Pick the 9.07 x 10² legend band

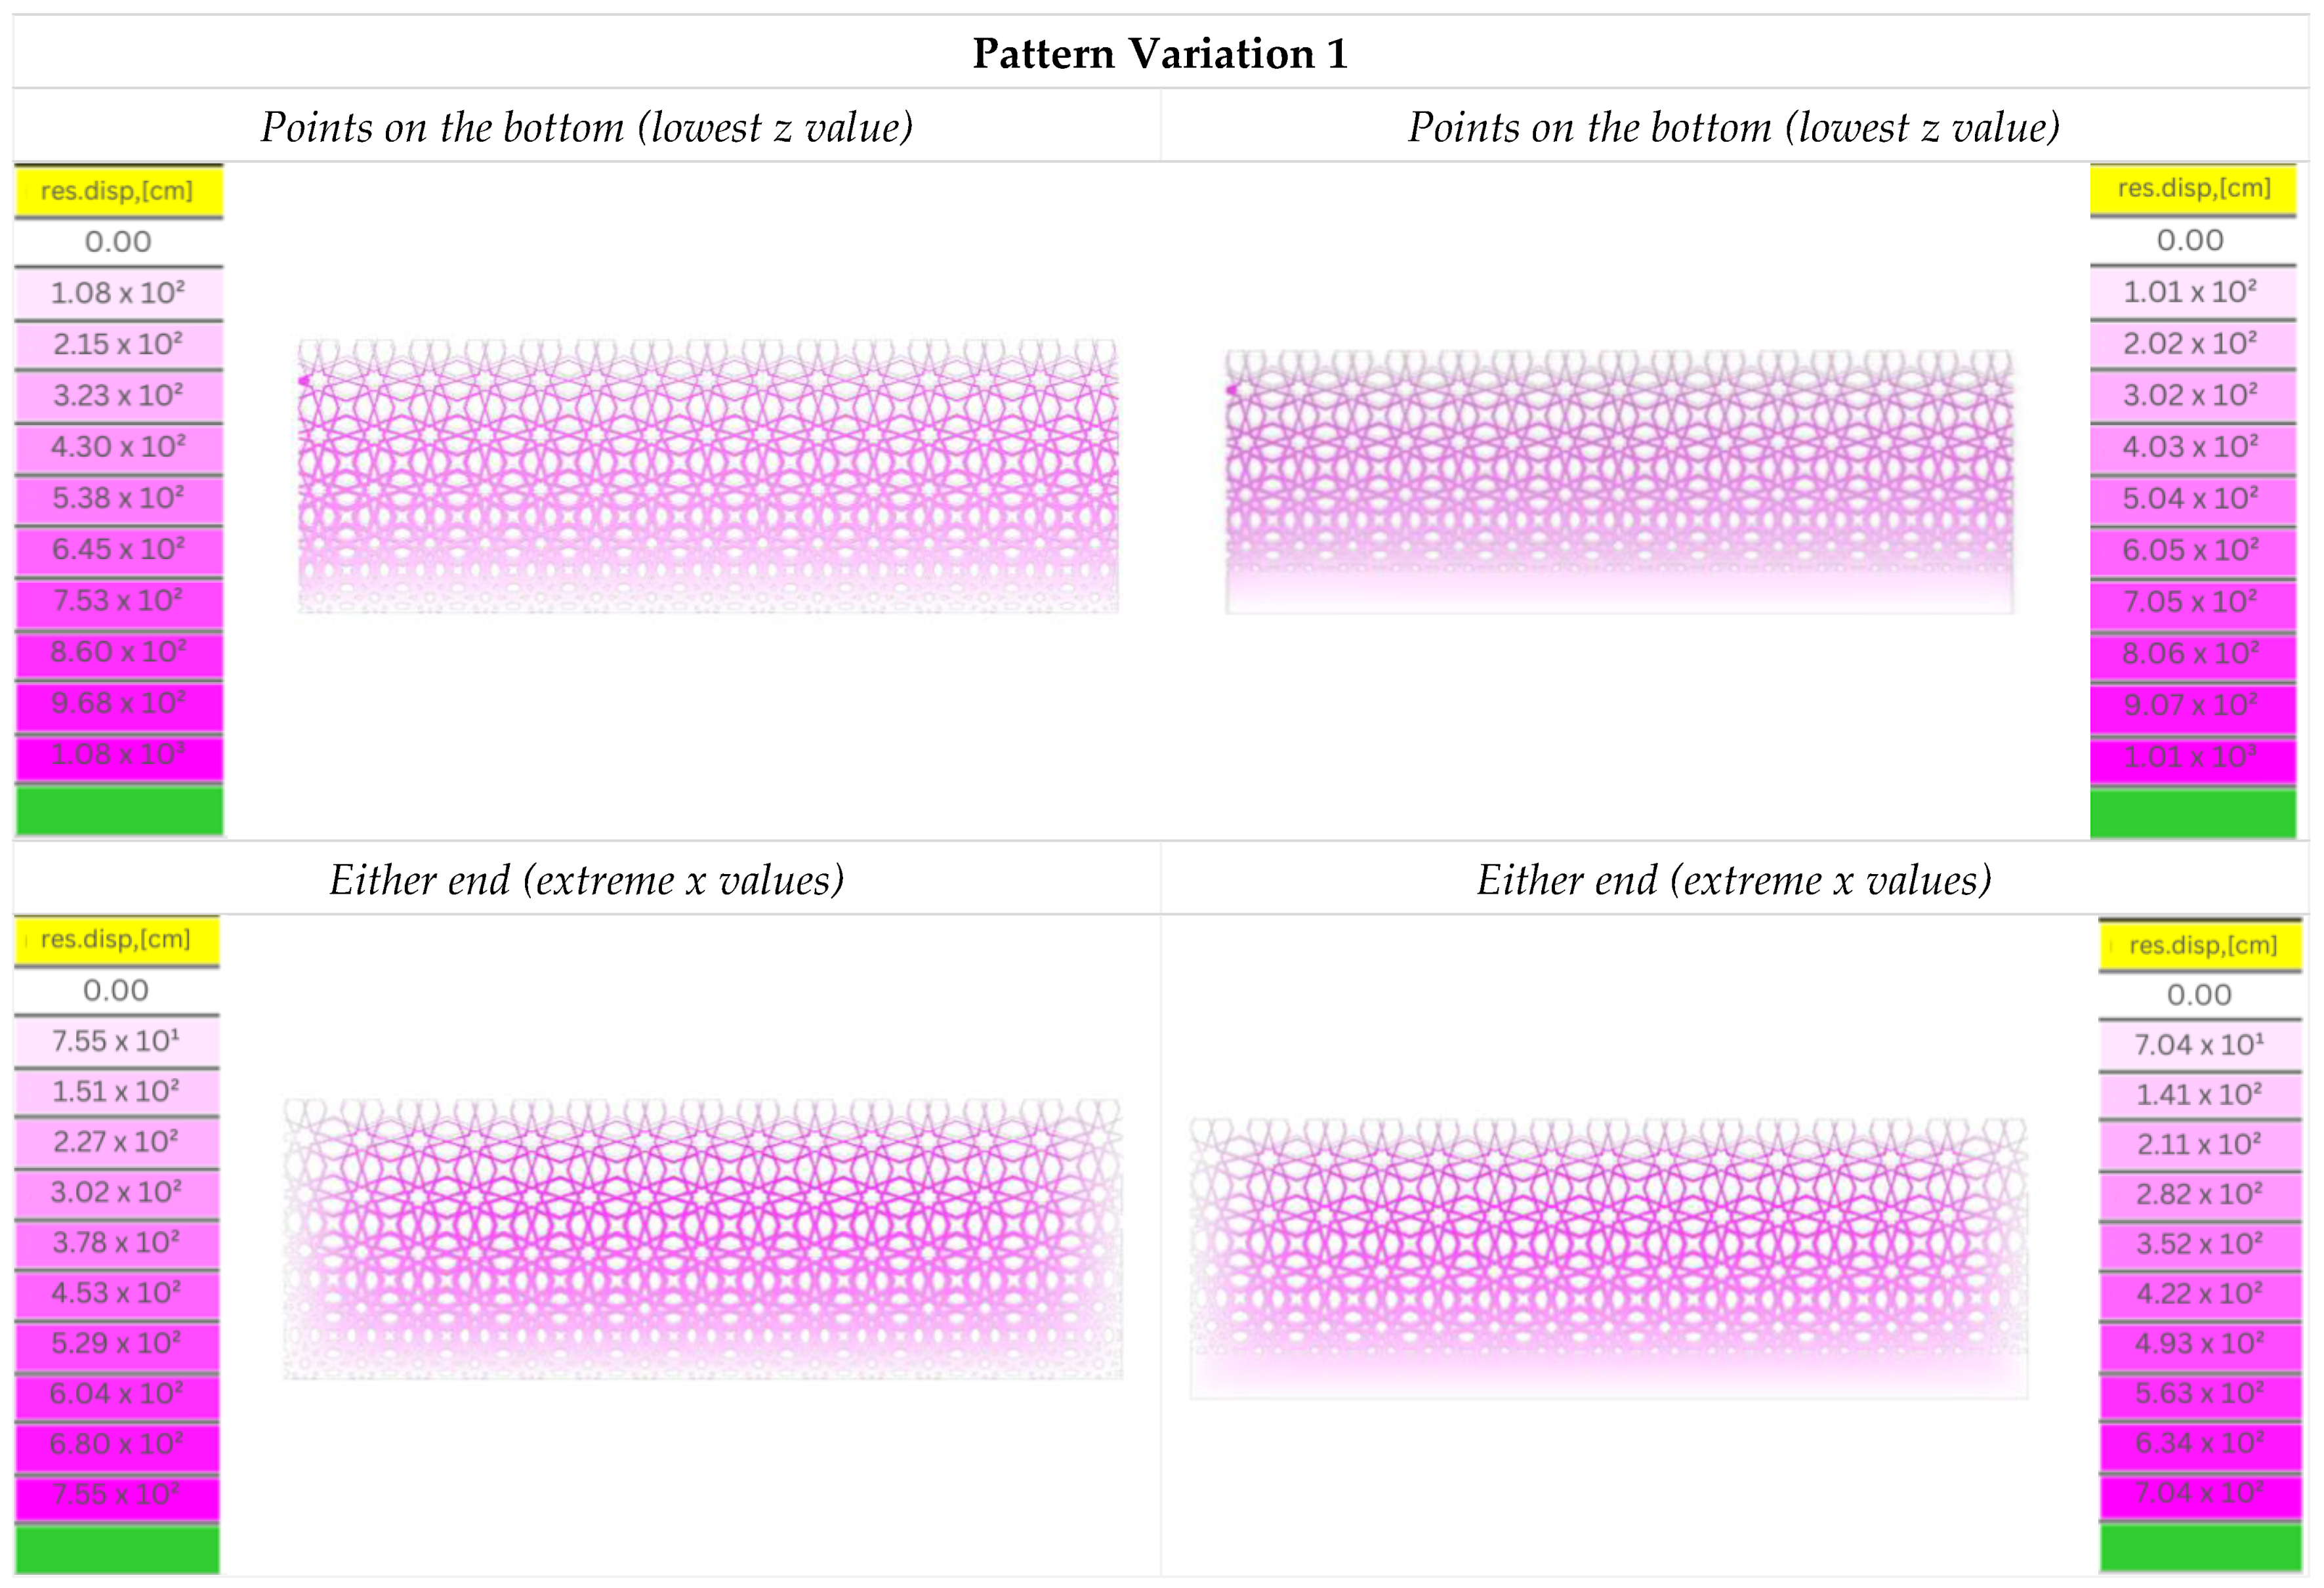[x=2191, y=706]
